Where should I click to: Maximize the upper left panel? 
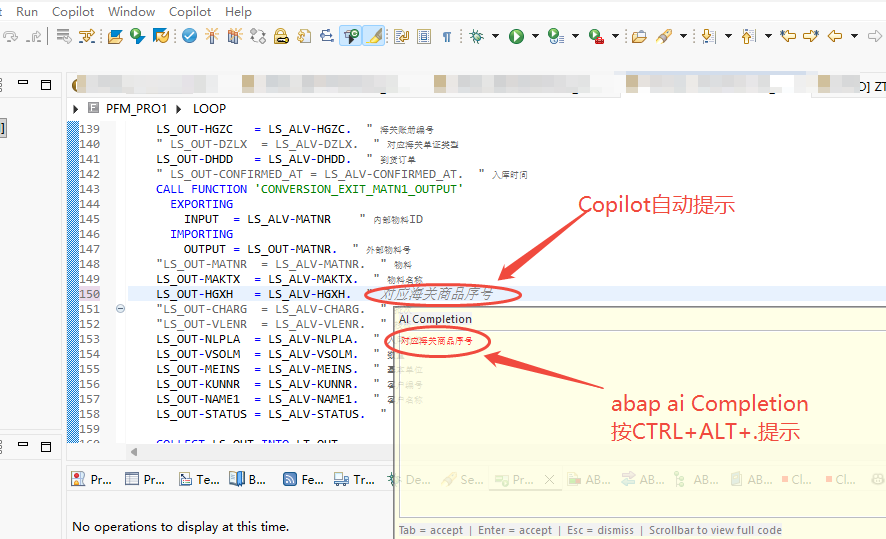[46, 85]
